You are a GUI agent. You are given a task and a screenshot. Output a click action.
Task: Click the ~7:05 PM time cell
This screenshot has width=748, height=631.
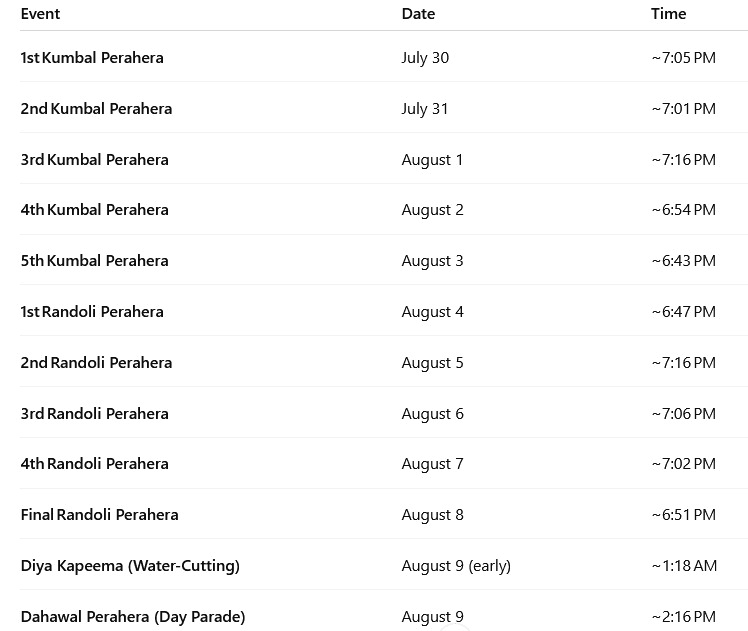click(683, 58)
